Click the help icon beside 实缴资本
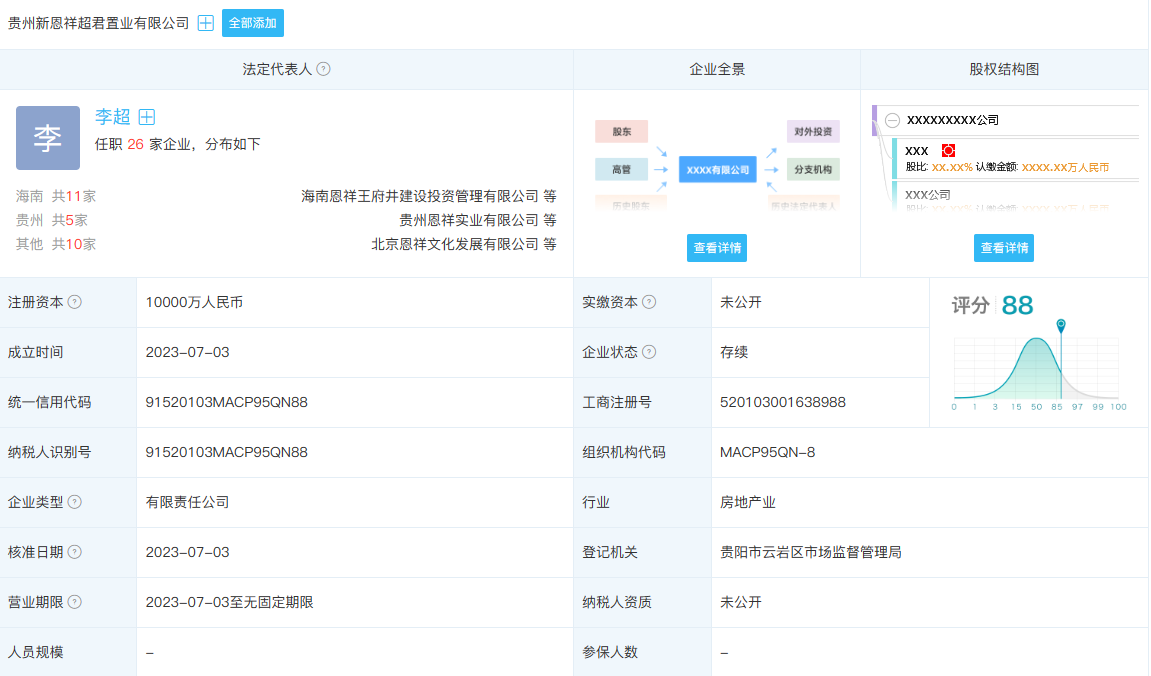The height and width of the screenshot is (676, 1151). 649,302
